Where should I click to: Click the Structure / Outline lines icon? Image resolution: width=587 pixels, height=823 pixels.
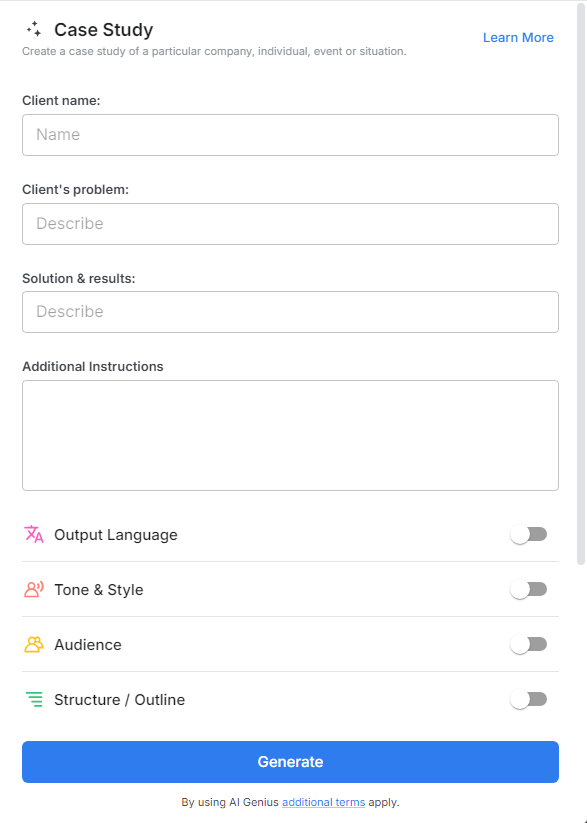tap(33, 699)
